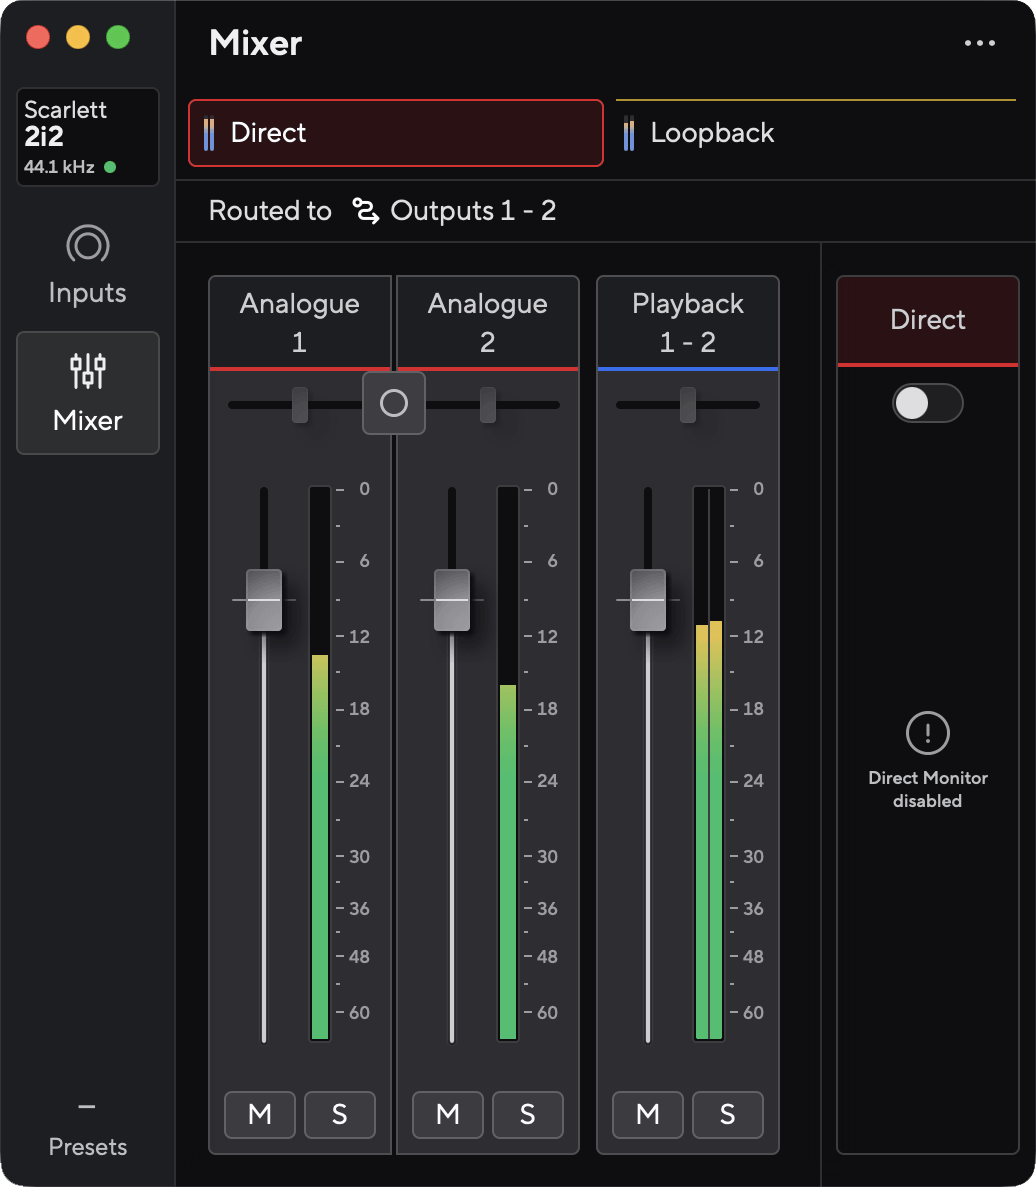Click the Presets dash icon
This screenshot has height=1187, width=1036.
(x=87, y=1107)
